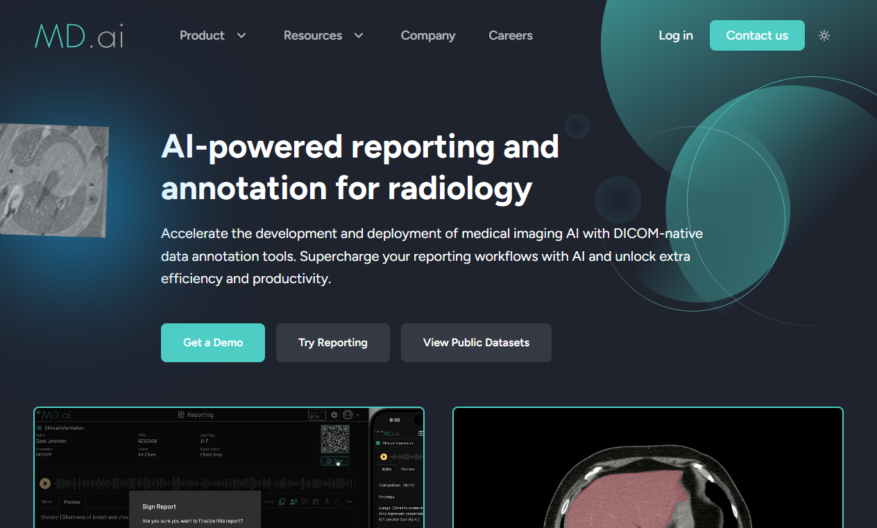
Task: Click the MD.ai logo
Action: tap(79, 36)
